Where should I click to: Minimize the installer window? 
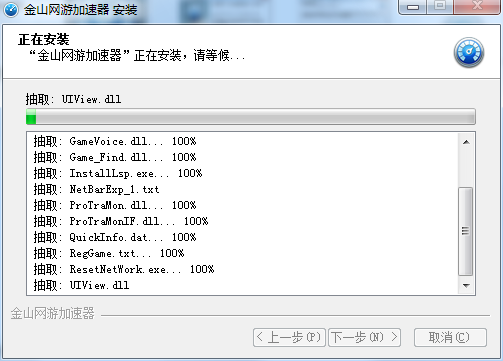(x=412, y=7)
